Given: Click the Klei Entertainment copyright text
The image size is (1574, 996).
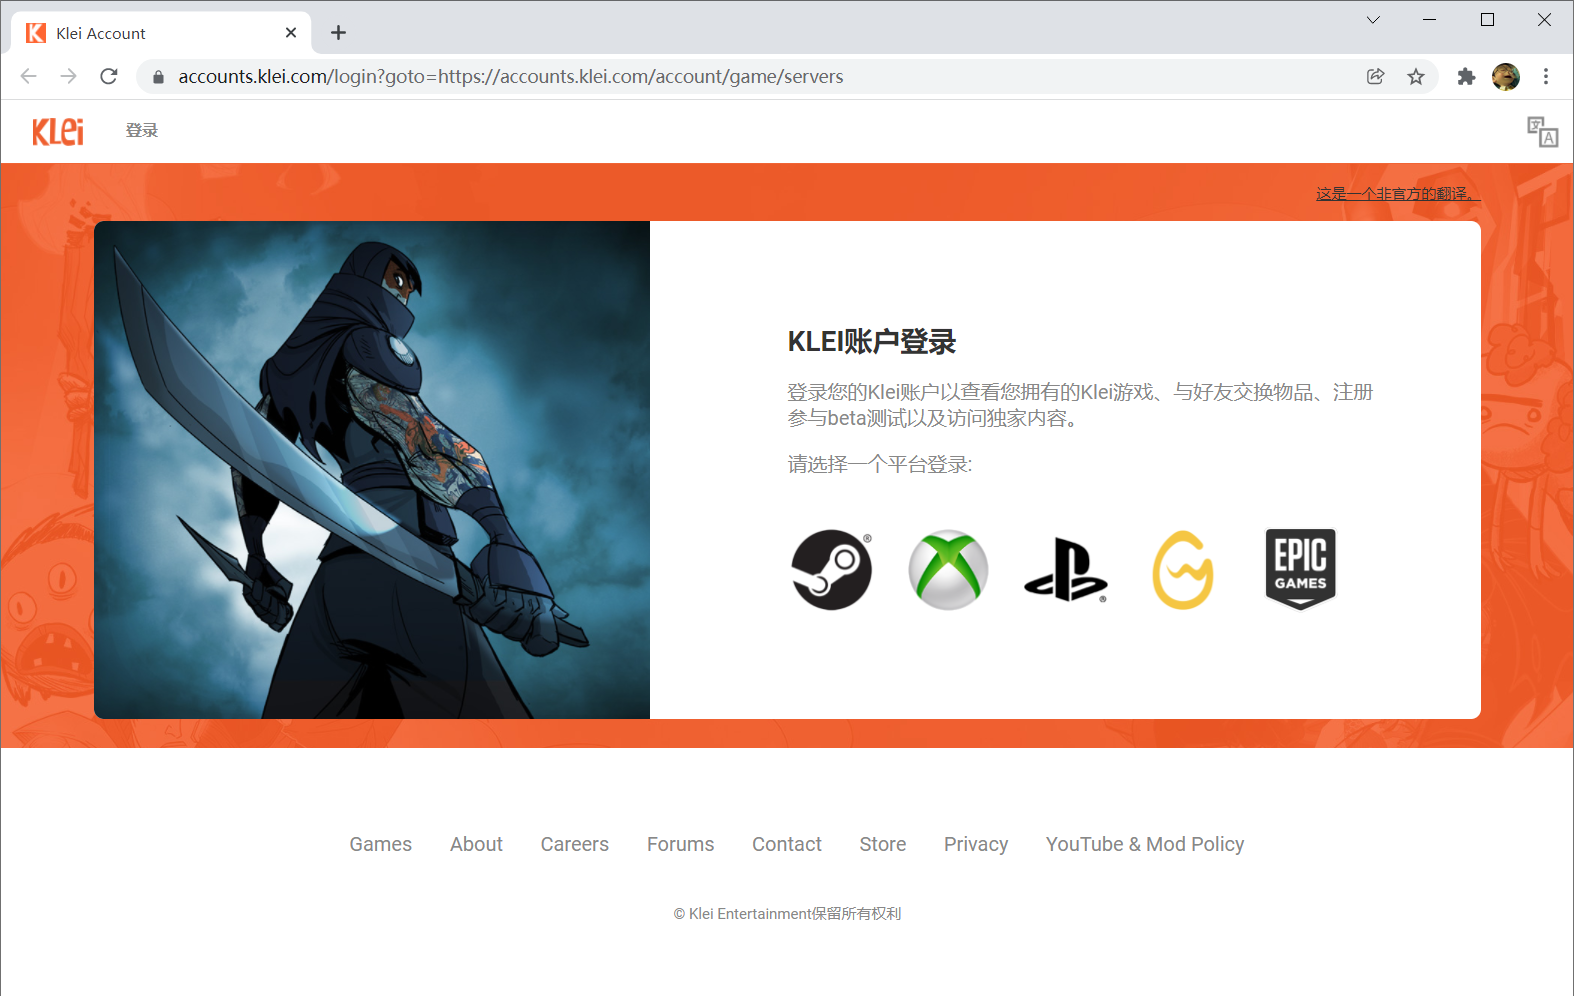Looking at the screenshot, I should (x=787, y=914).
